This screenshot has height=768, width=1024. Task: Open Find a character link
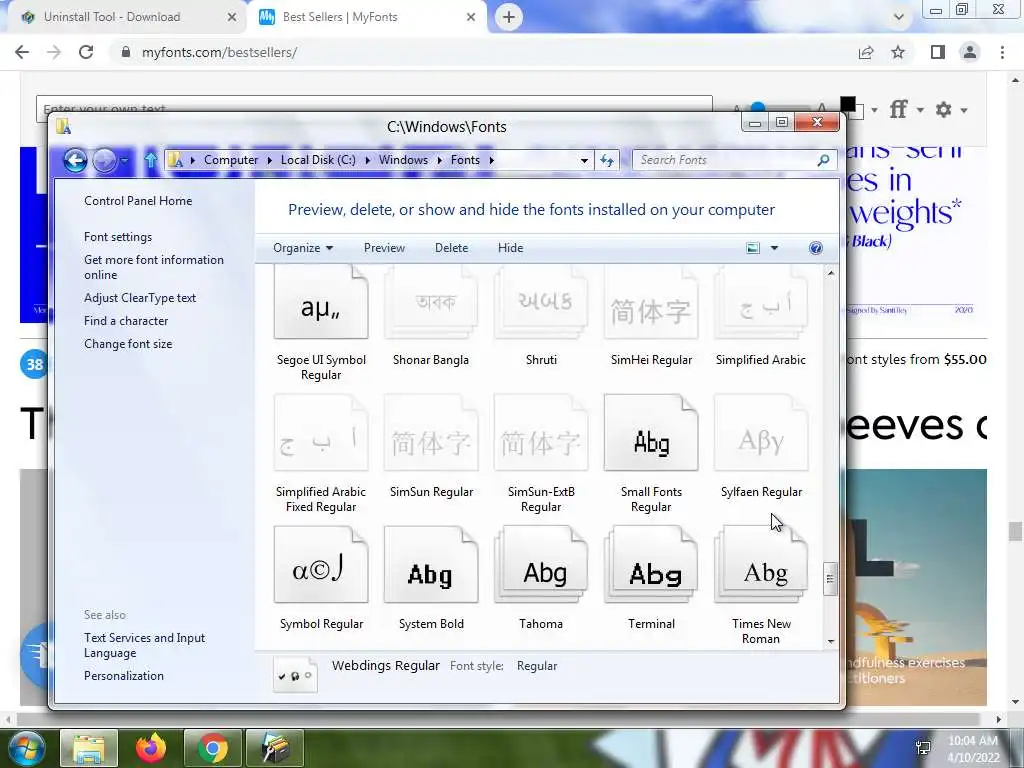point(125,321)
